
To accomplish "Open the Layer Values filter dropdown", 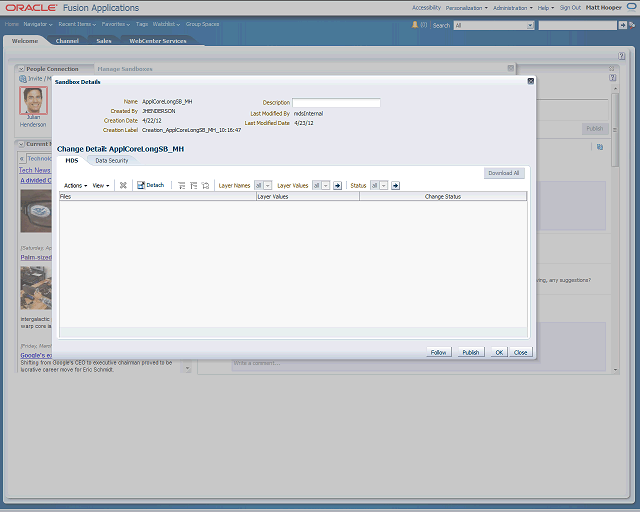I will tap(321, 186).
